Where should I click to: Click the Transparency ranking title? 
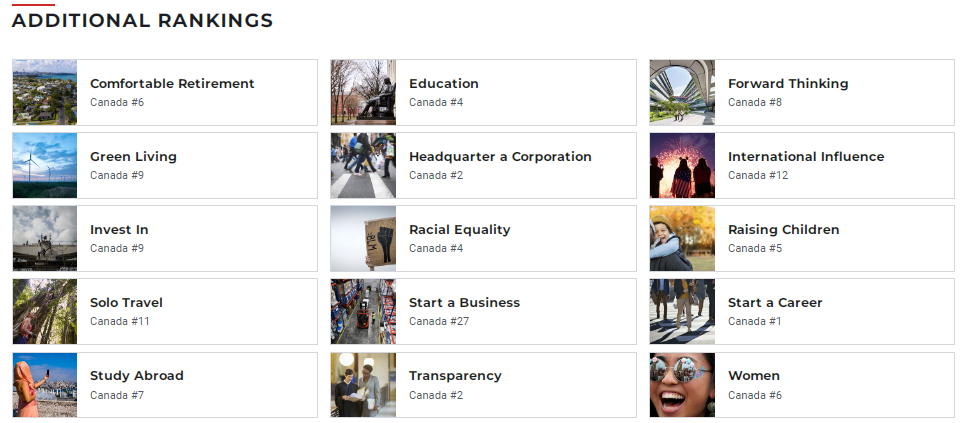pos(455,376)
